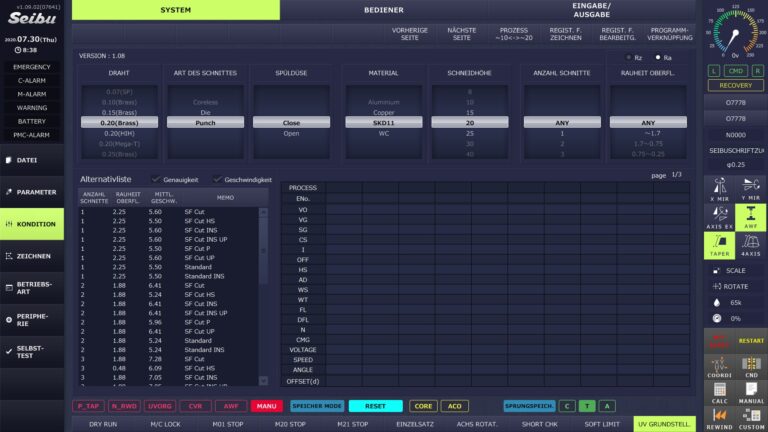Choose 0.20(HIH) in the DRAHT selector
This screenshot has width=768, height=432.
tap(119, 133)
